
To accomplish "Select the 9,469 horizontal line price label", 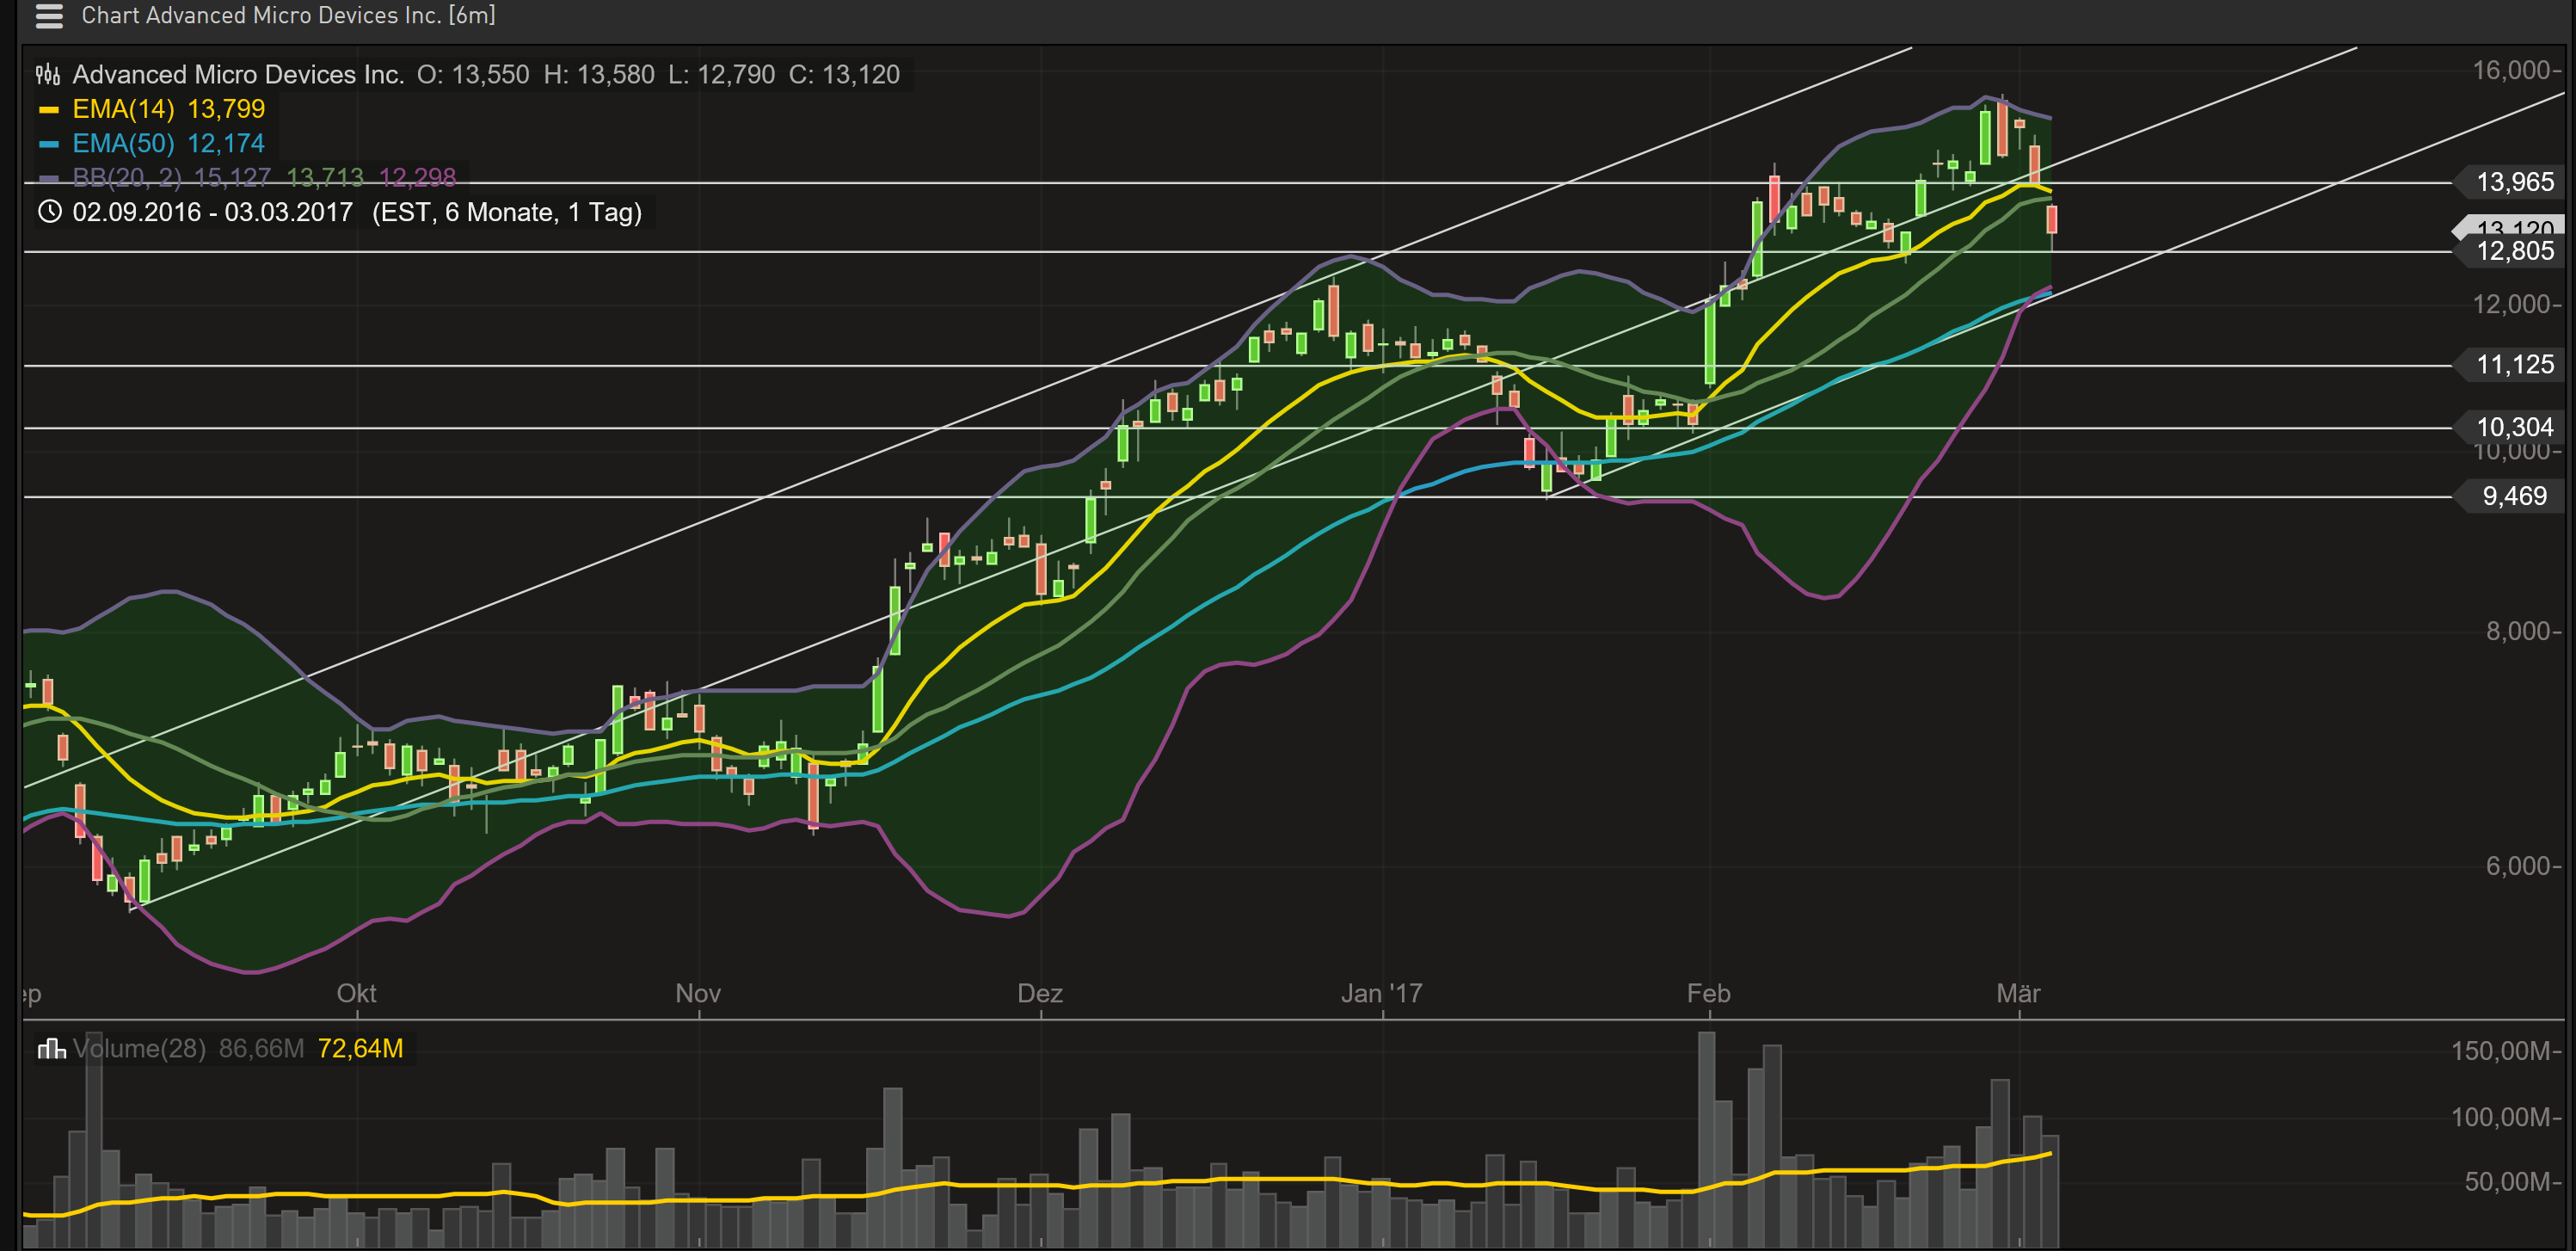I will (2513, 496).
